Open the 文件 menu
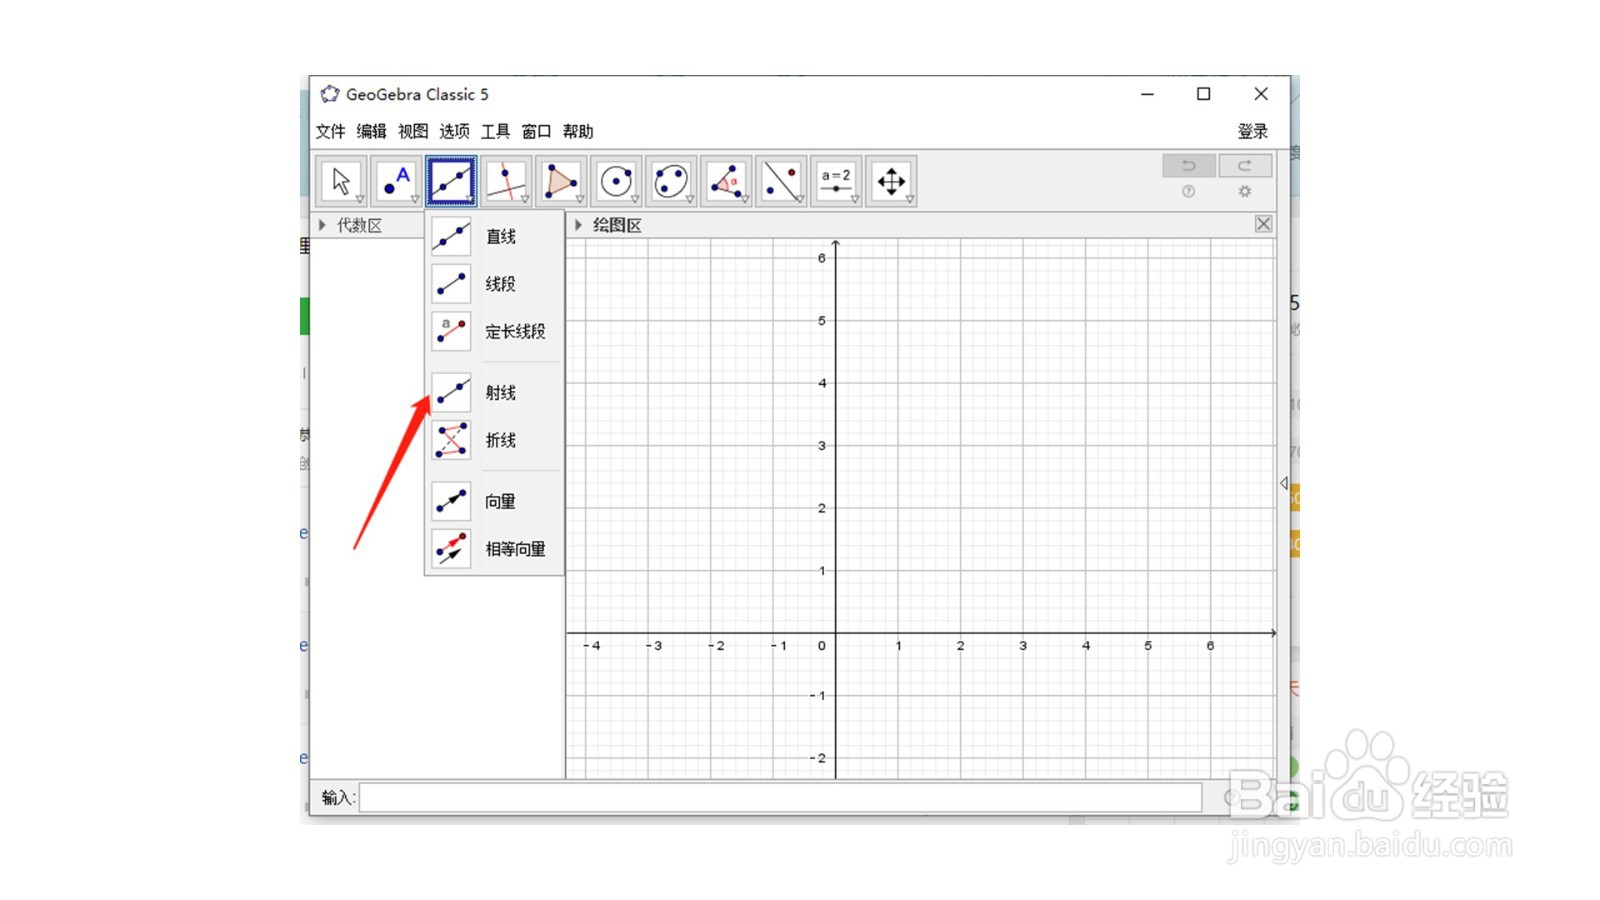1600x900 pixels. click(x=331, y=131)
